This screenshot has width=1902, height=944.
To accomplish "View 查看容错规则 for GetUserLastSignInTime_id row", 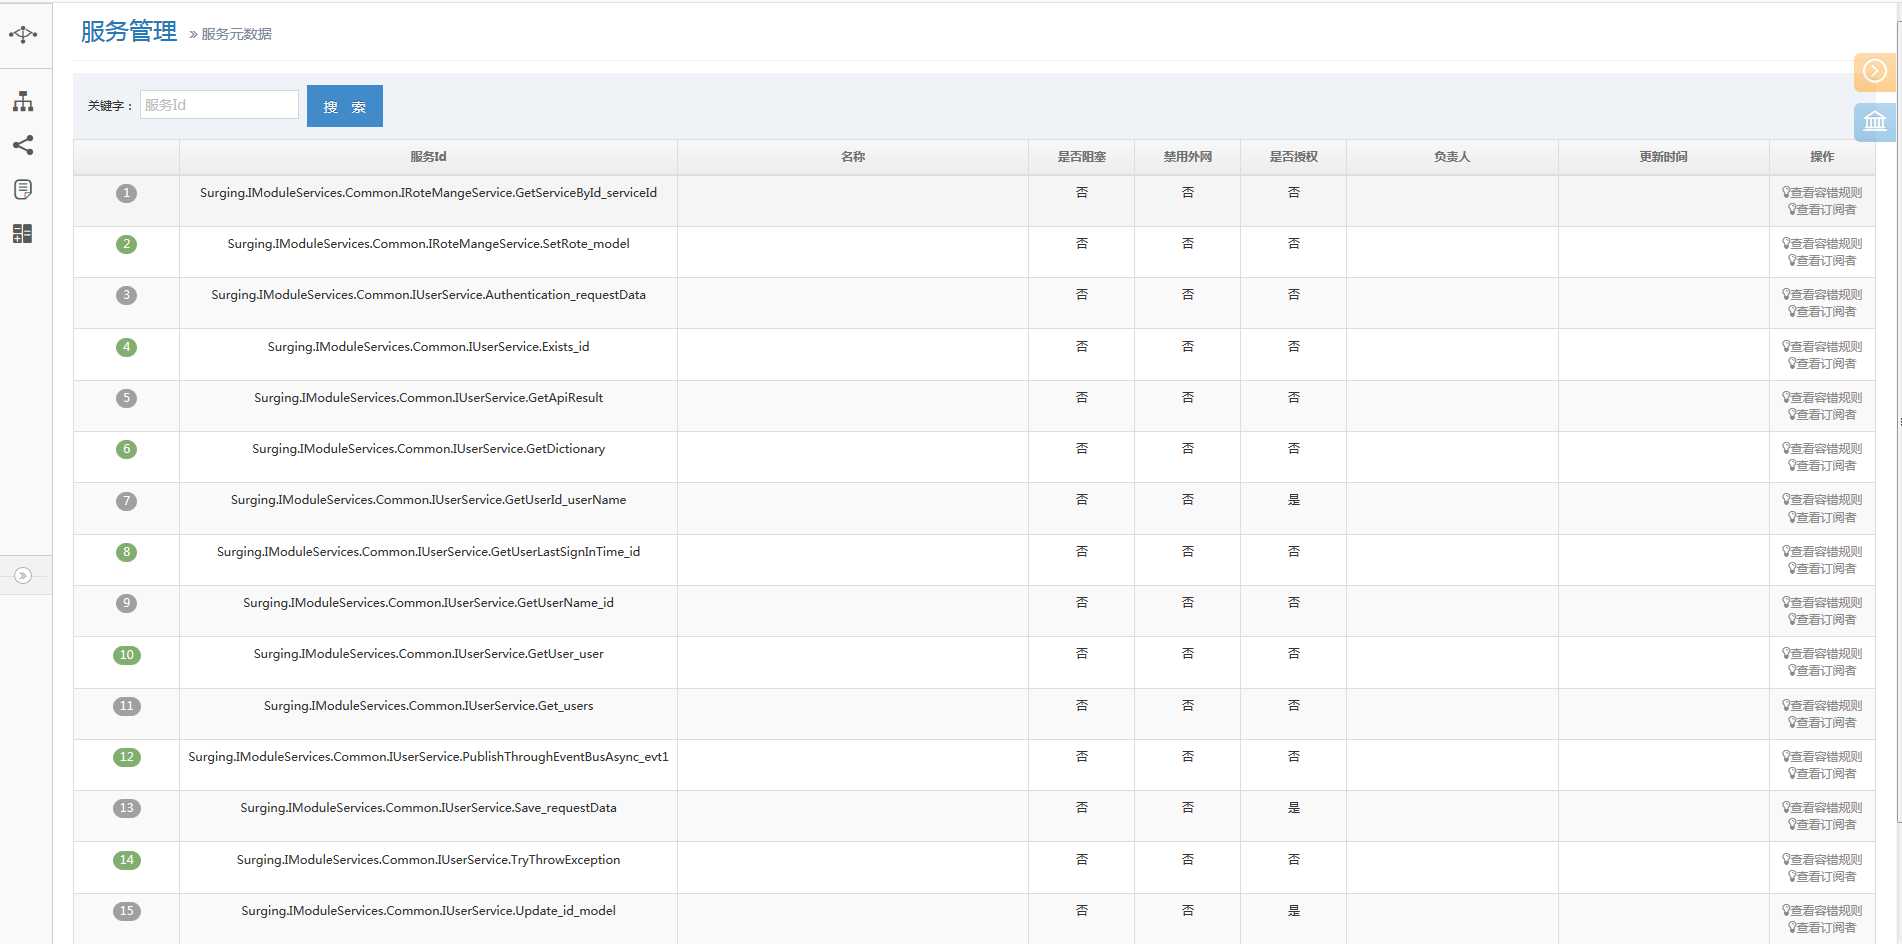I will [1822, 551].
